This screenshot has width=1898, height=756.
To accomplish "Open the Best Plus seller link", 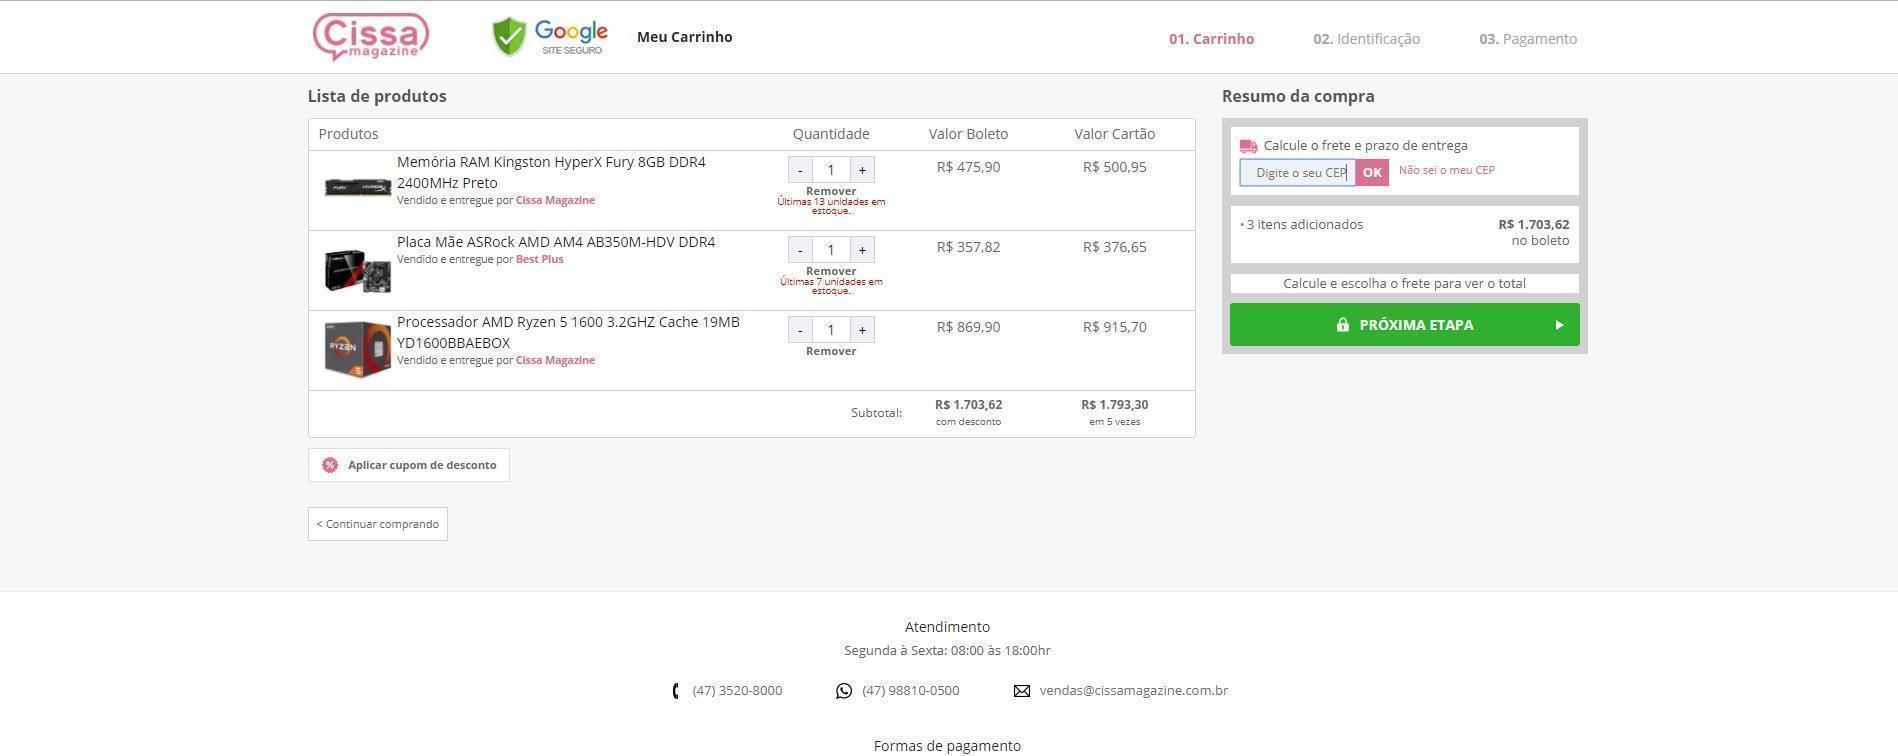I will click(x=540, y=259).
